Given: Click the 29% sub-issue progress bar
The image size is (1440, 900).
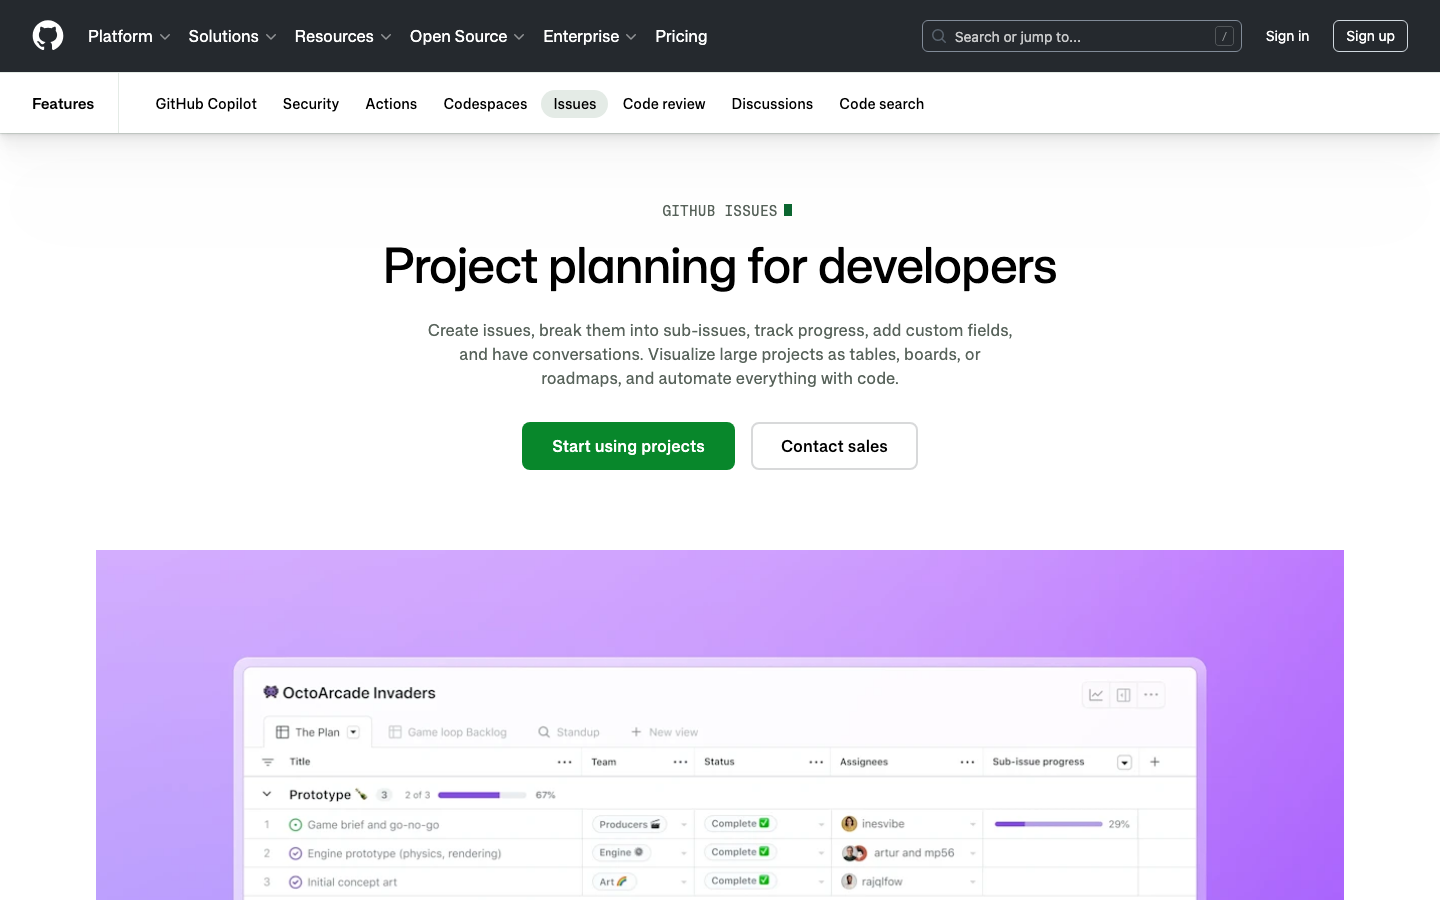Looking at the screenshot, I should (1048, 824).
